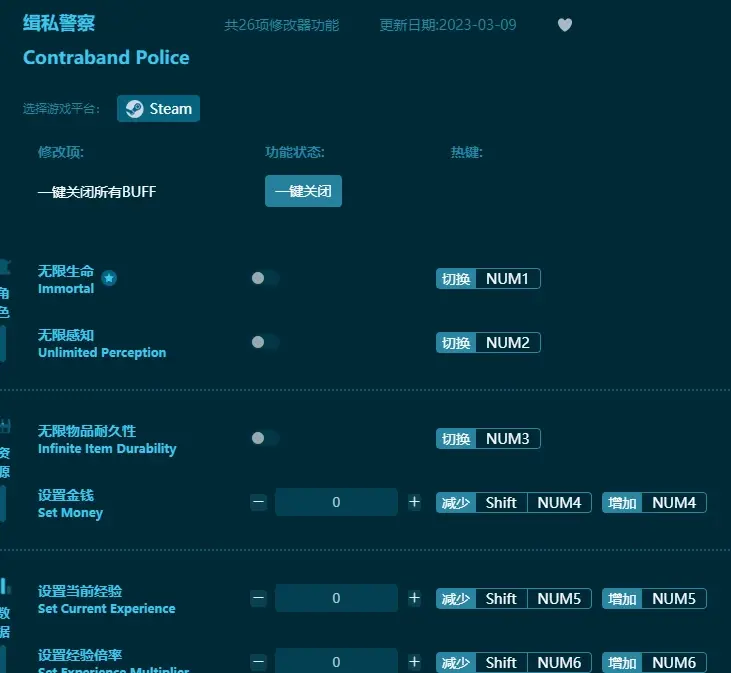Click the plus button for Set Current Experience

point(414,598)
